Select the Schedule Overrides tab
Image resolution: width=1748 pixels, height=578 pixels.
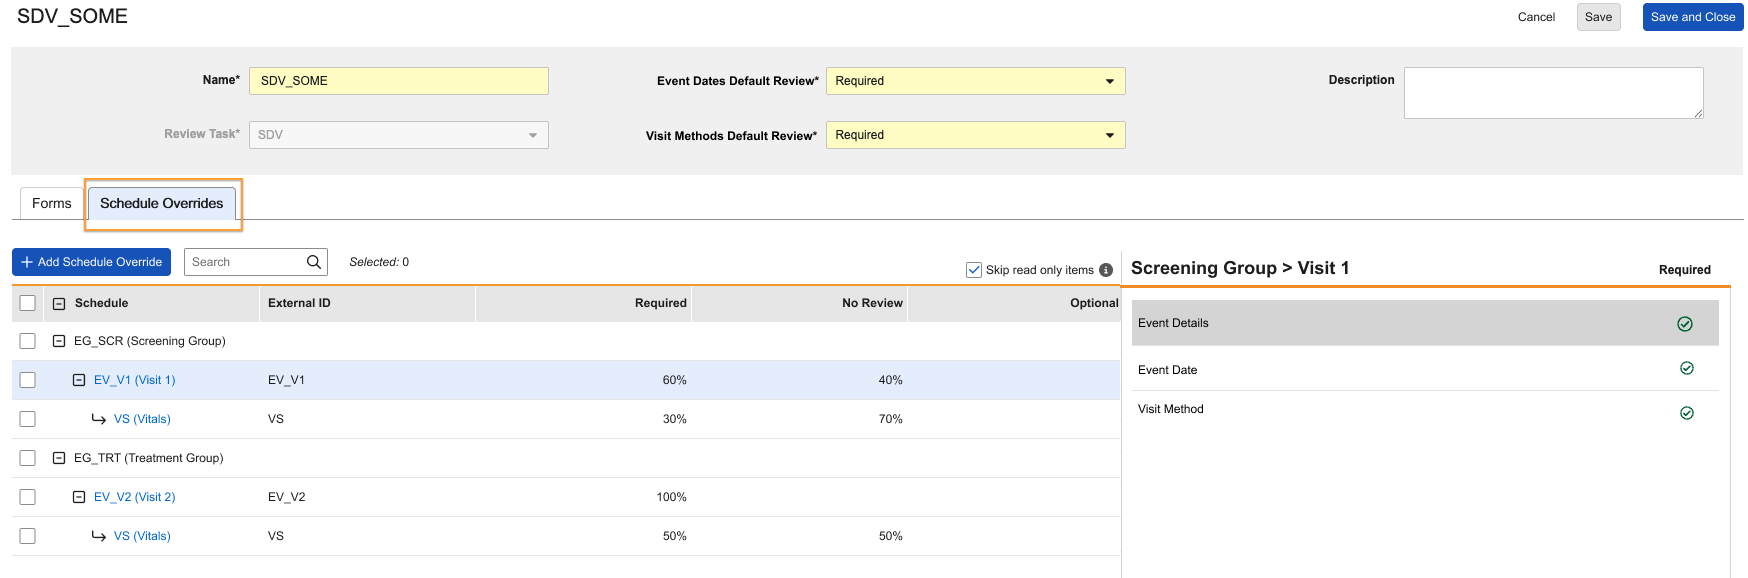162,204
